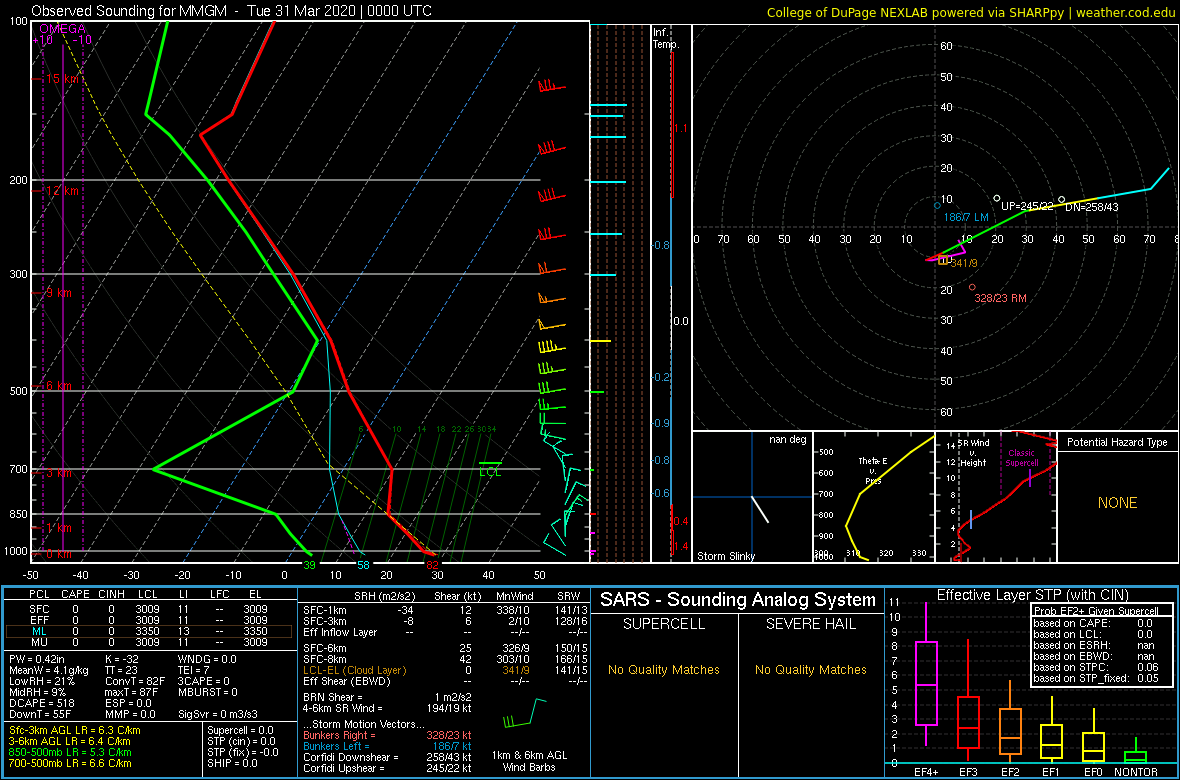1180x780 pixels.
Task: Select the SFC parcel row
Action: tap(148, 610)
